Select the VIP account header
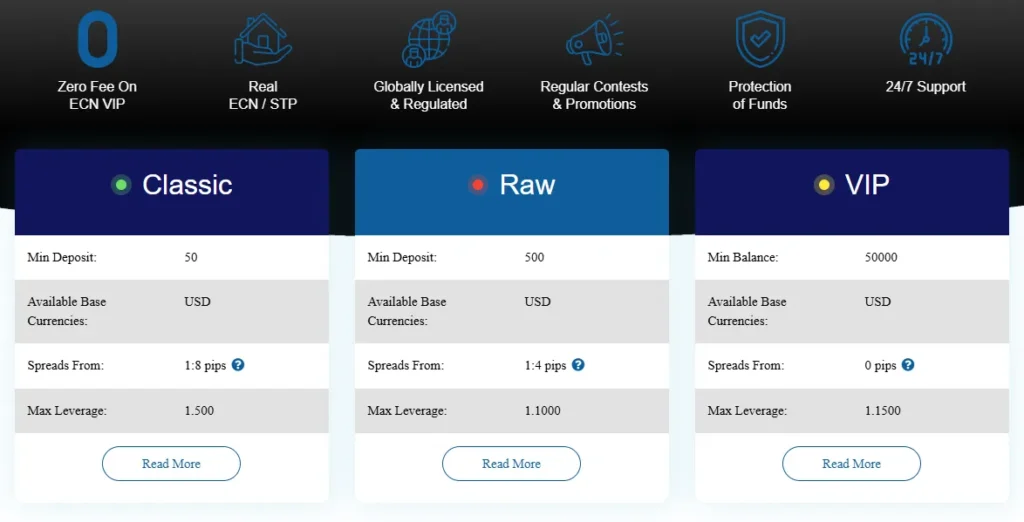The width and height of the screenshot is (1024, 522). click(866, 185)
